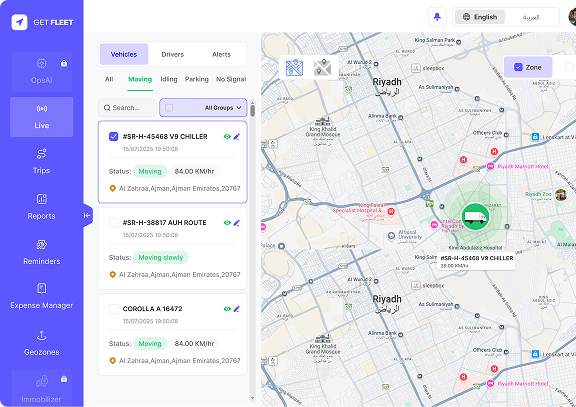Toggle the Zone checkbox on the map
This screenshot has height=407, width=576.
tap(518, 67)
